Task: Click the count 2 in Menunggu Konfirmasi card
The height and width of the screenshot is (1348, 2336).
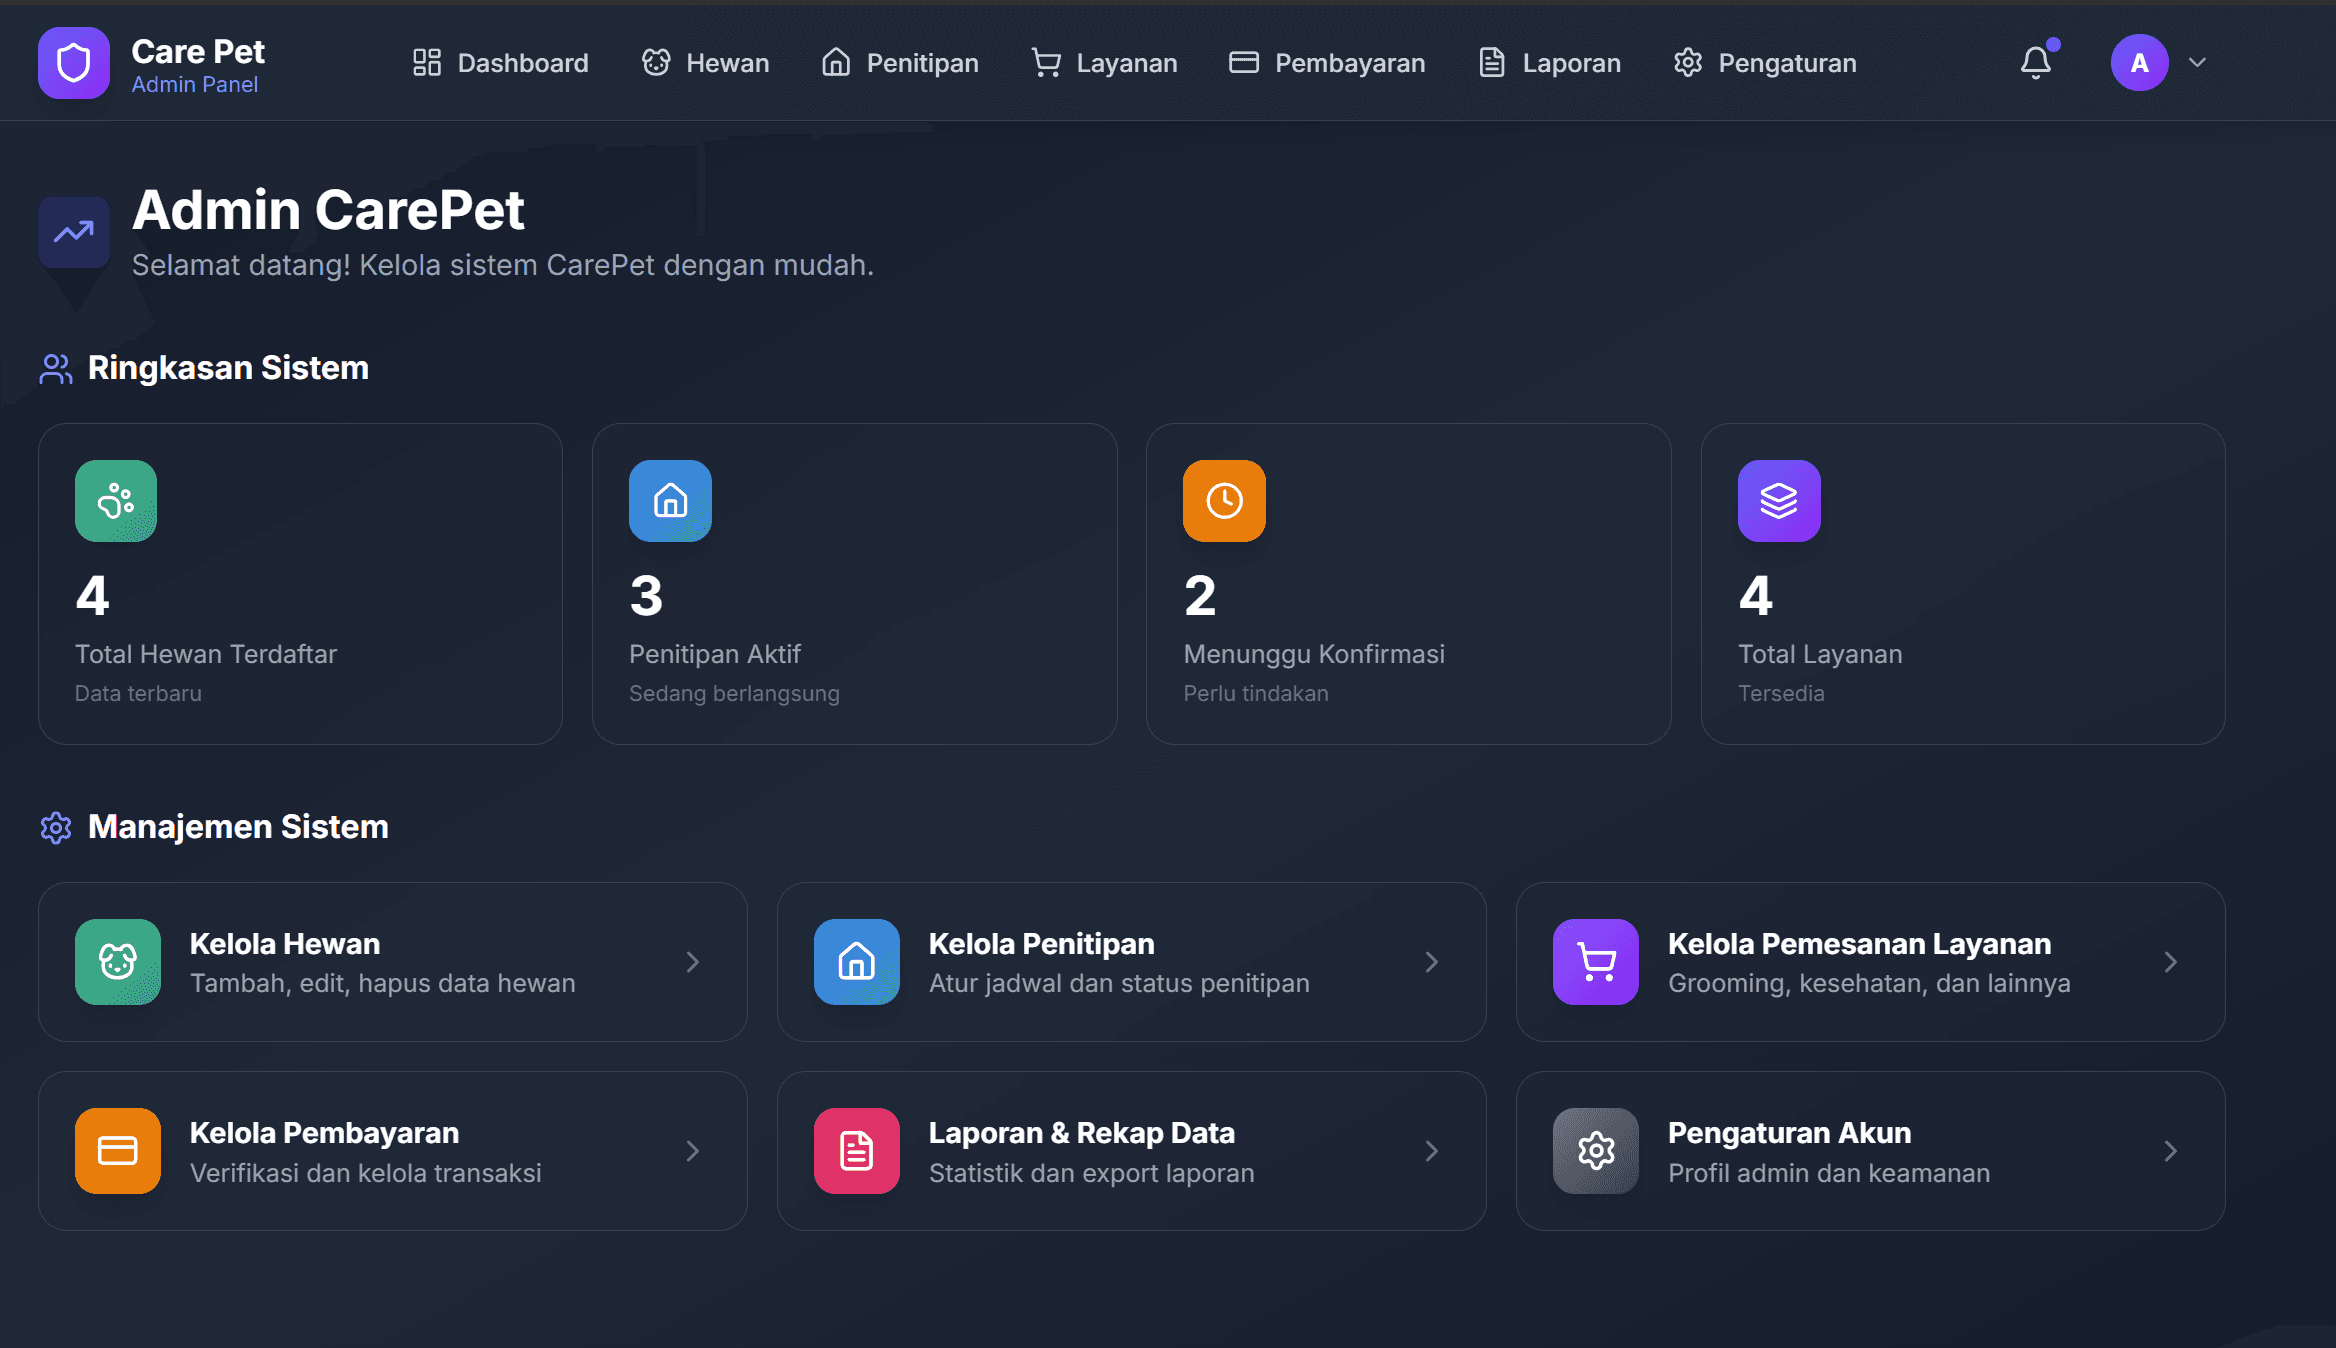Action: tap(1200, 596)
